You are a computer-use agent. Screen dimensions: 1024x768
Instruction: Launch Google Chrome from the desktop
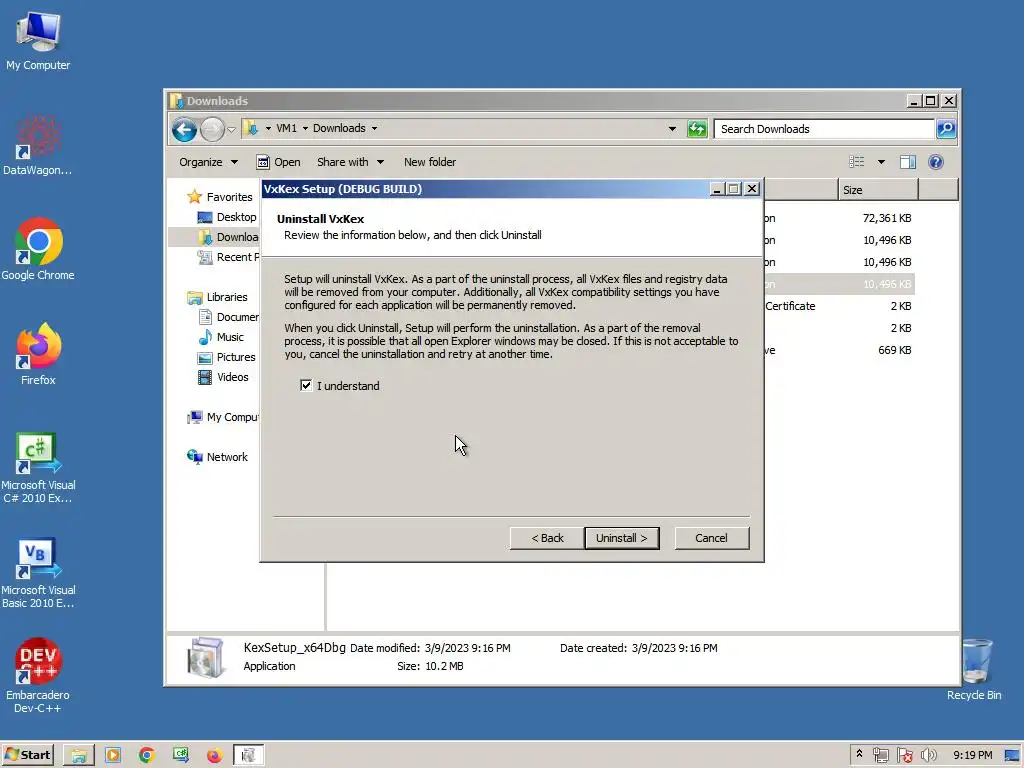pos(38,249)
